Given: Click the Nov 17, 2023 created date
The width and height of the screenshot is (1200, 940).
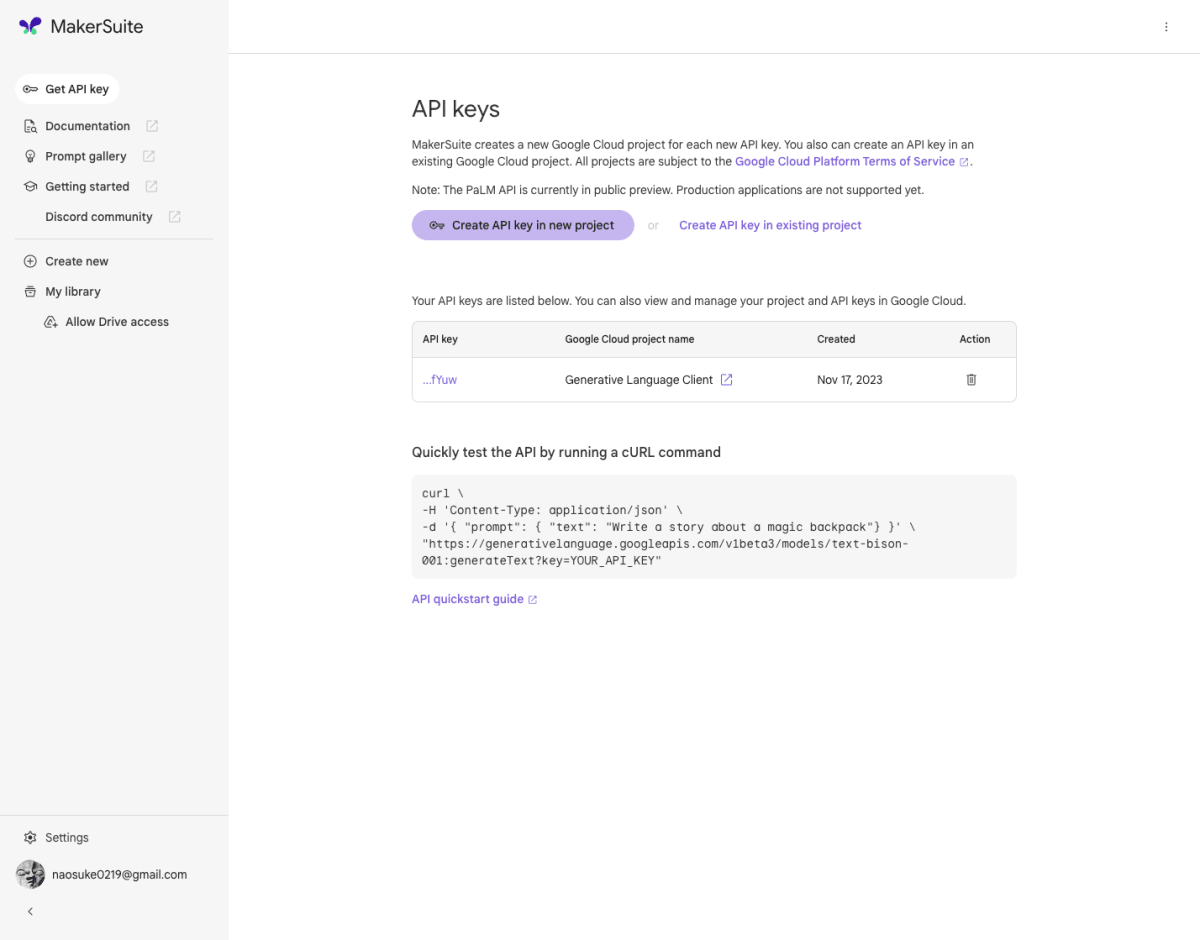Looking at the screenshot, I should tap(850, 380).
